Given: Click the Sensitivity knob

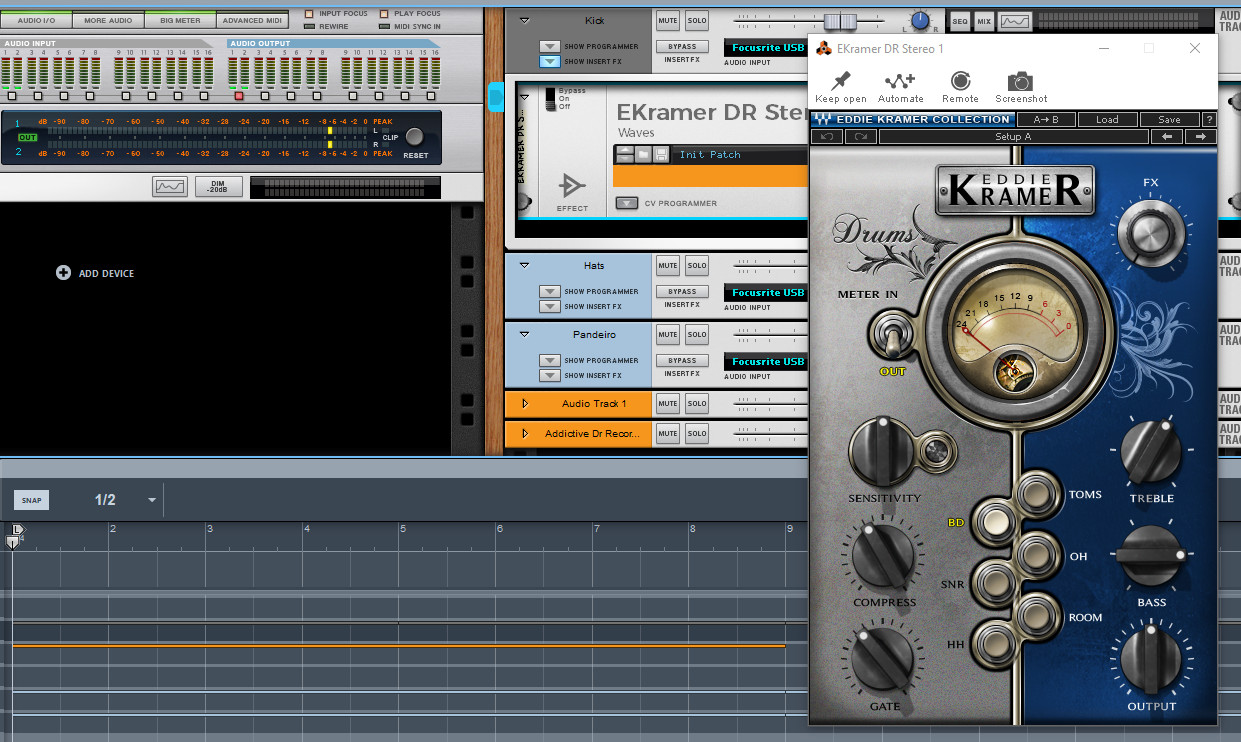Looking at the screenshot, I should 883,451.
